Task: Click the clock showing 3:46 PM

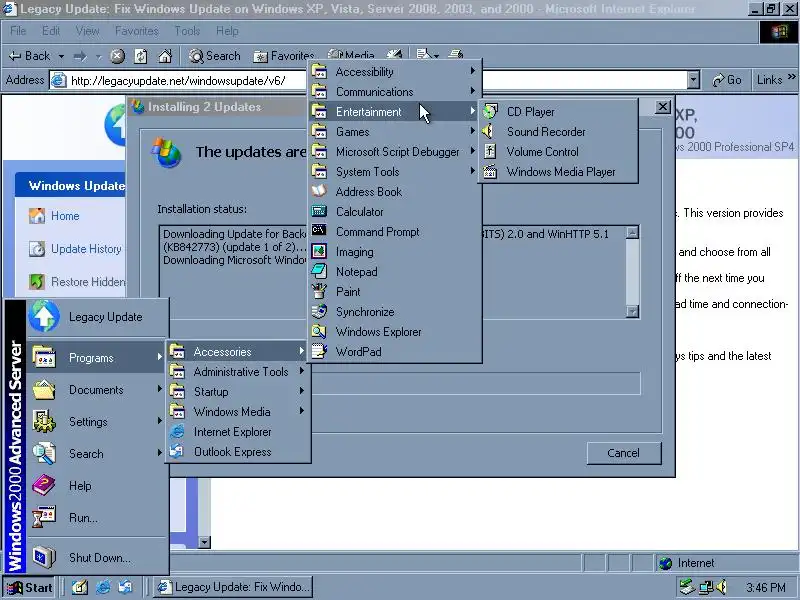Action: click(765, 588)
